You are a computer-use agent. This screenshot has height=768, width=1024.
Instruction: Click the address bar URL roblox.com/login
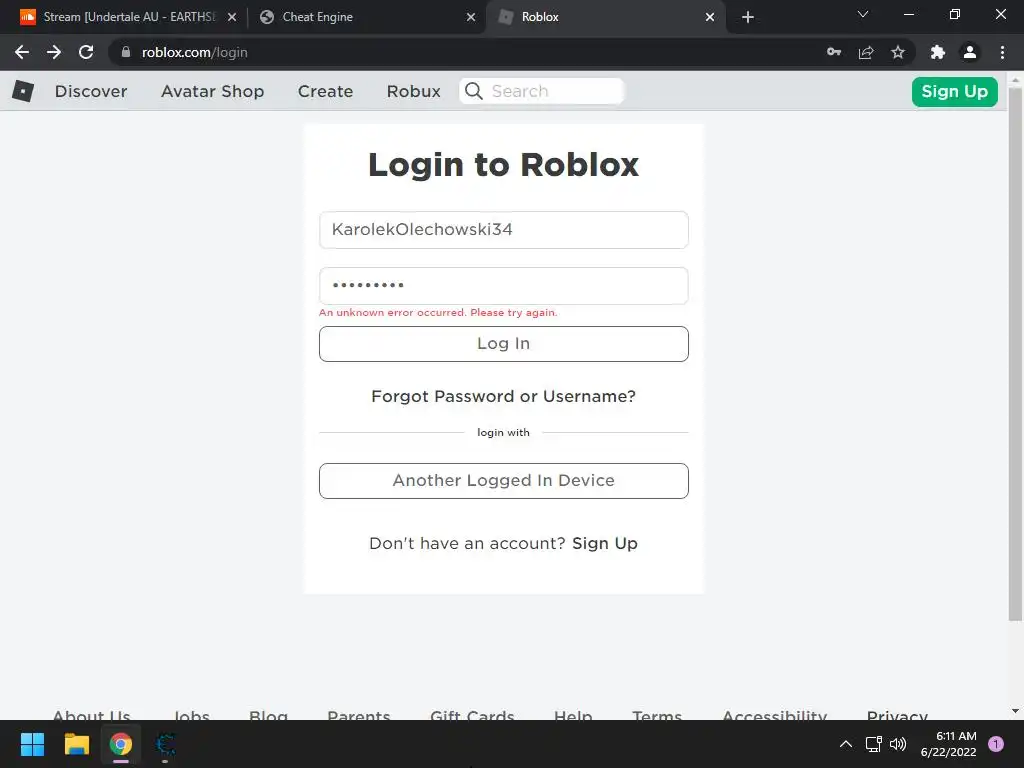pyautogui.click(x=195, y=52)
